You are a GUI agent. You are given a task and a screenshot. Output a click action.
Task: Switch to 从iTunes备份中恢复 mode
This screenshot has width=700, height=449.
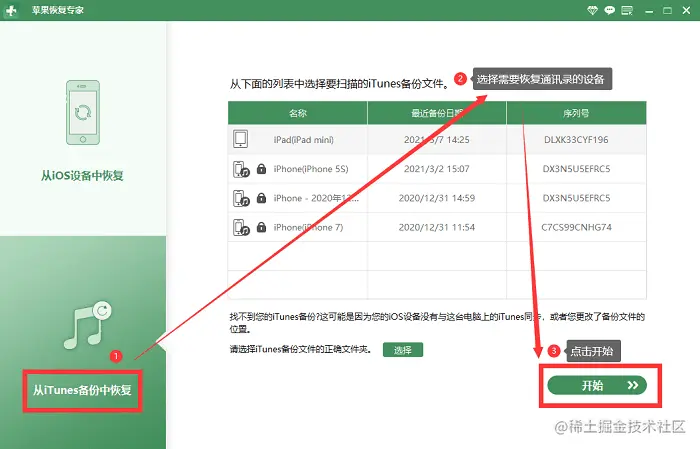82,390
